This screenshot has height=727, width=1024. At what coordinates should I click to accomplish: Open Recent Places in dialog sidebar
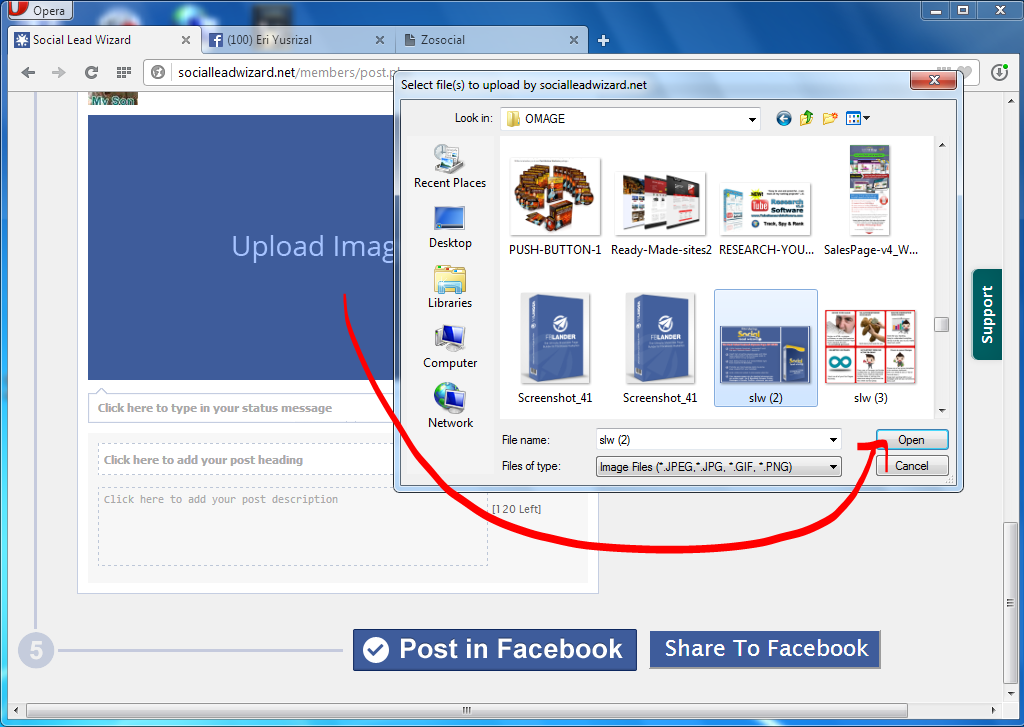[450, 167]
